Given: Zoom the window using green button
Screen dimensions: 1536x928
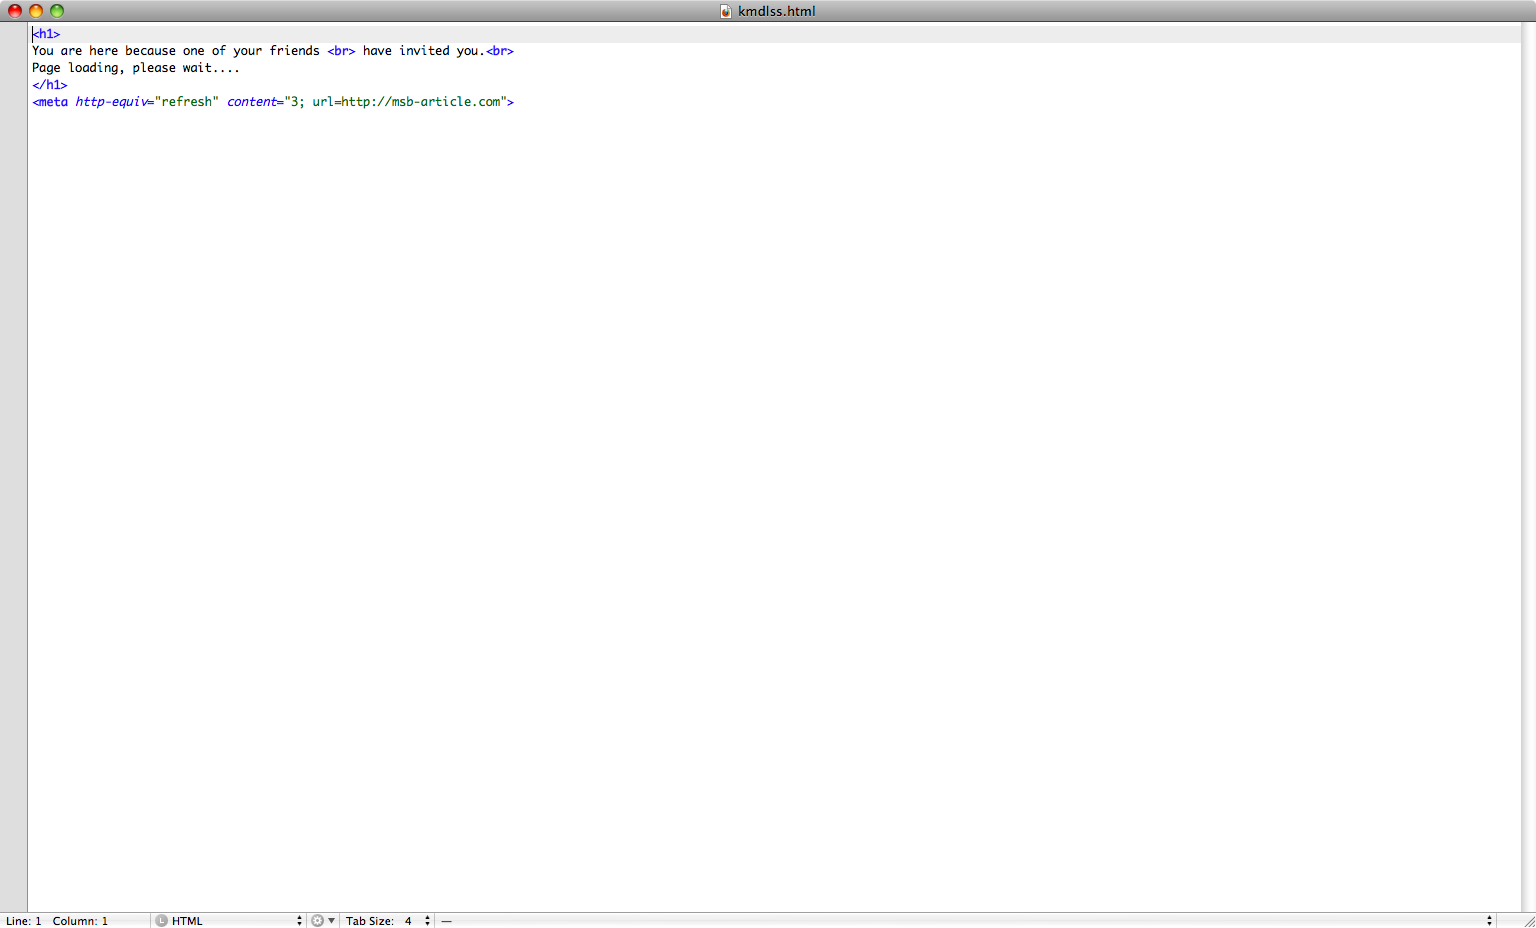Looking at the screenshot, I should 57,11.
